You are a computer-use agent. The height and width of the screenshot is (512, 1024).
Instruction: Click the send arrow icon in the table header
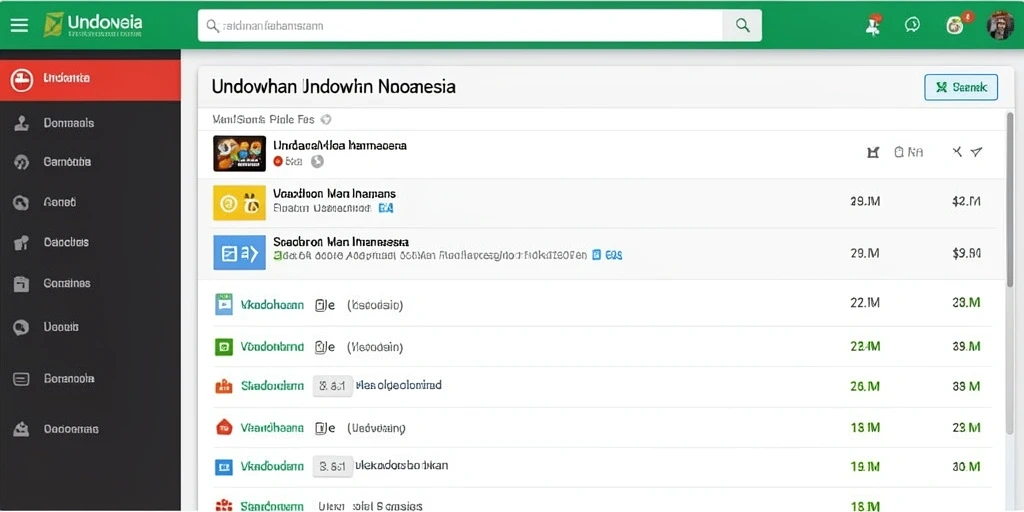point(976,152)
